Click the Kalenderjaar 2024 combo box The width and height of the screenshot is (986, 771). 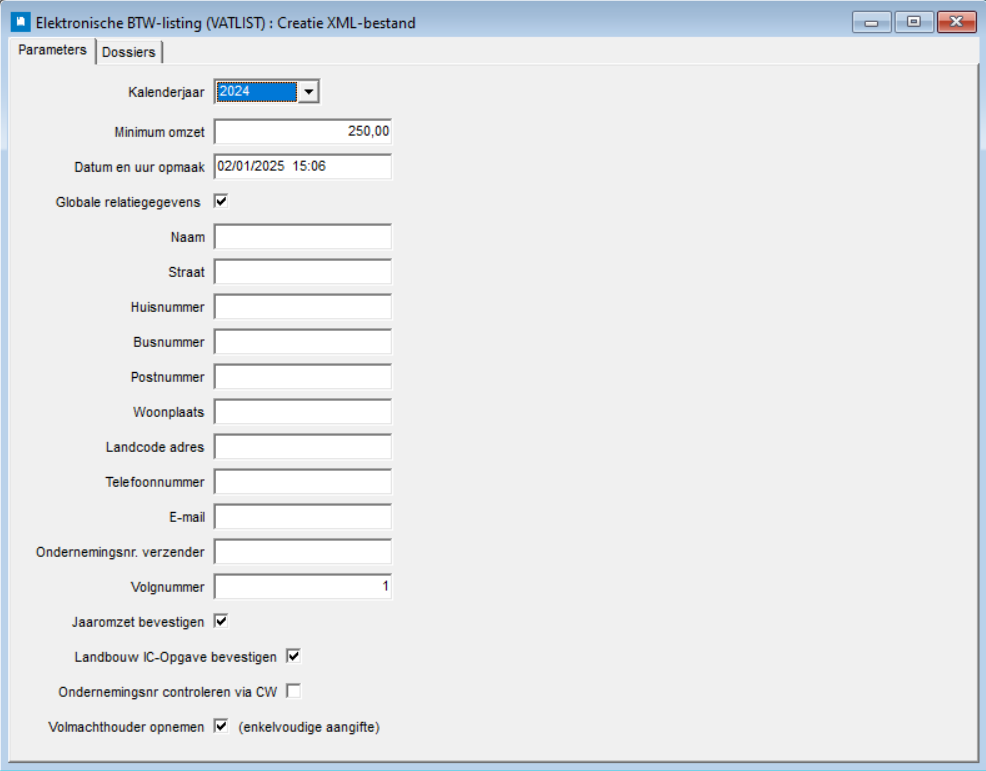[x=257, y=92]
